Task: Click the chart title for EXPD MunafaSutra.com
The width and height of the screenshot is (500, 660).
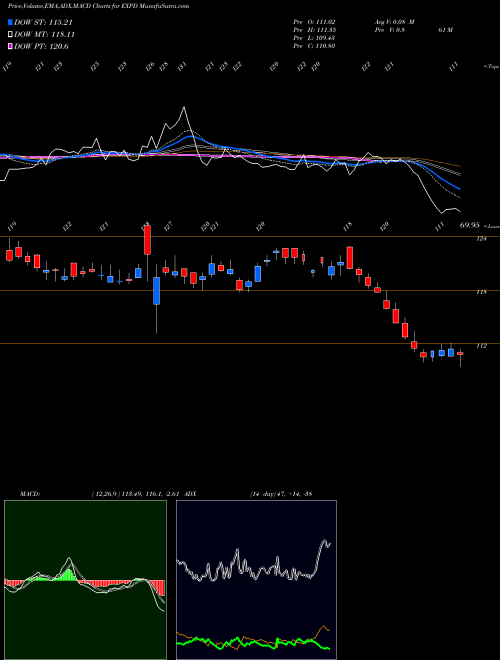Action: click(98, 6)
